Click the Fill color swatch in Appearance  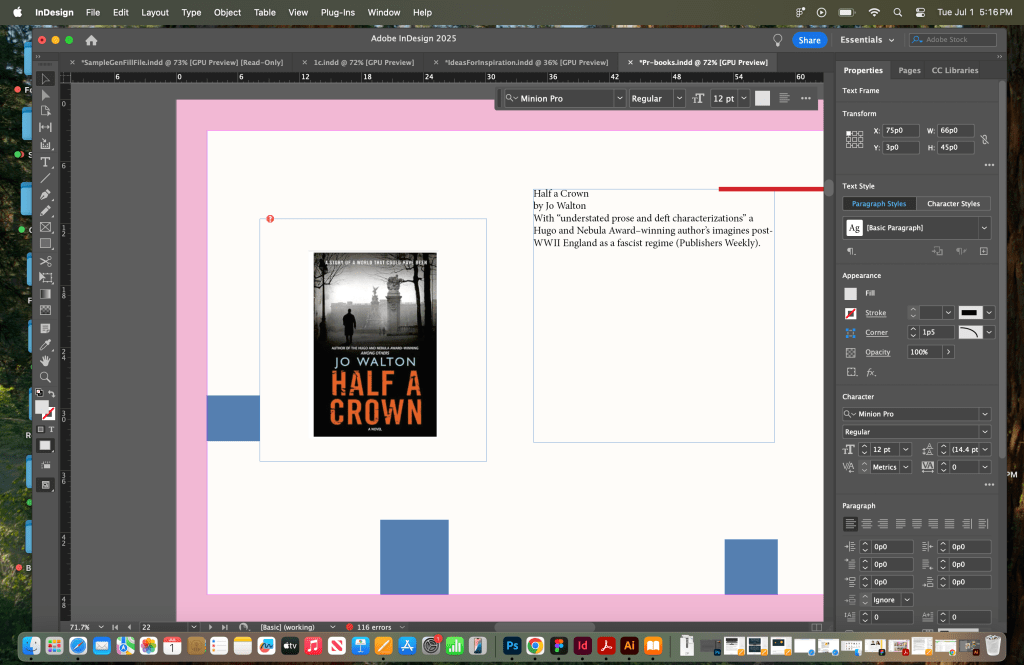(850, 293)
